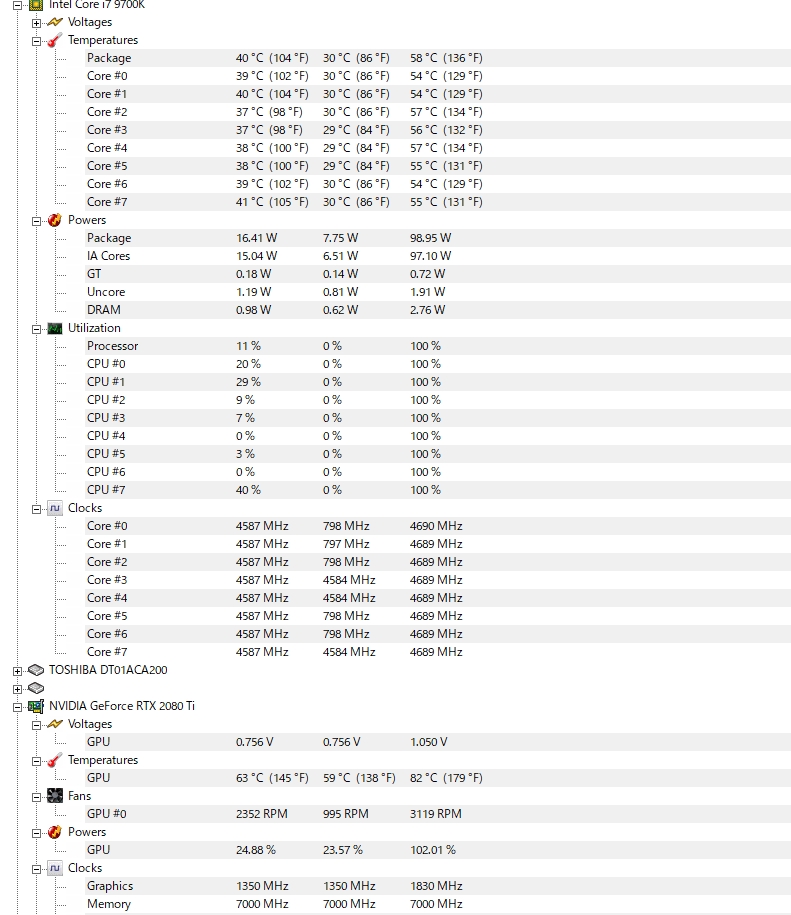
Task: Expand the Voltages node under Intel Core i7
Action: [x=37, y=23]
